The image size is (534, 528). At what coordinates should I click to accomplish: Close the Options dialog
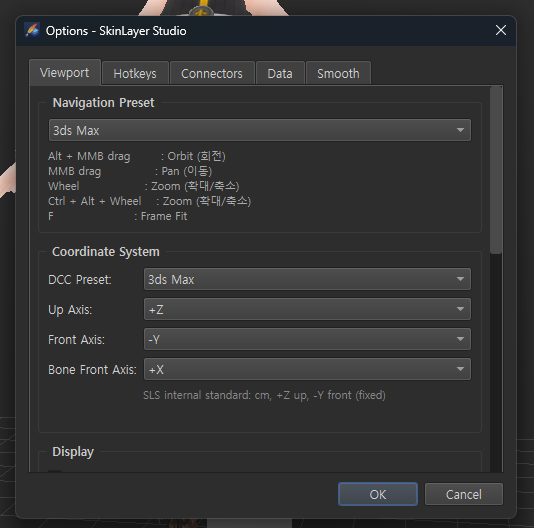[x=501, y=30]
